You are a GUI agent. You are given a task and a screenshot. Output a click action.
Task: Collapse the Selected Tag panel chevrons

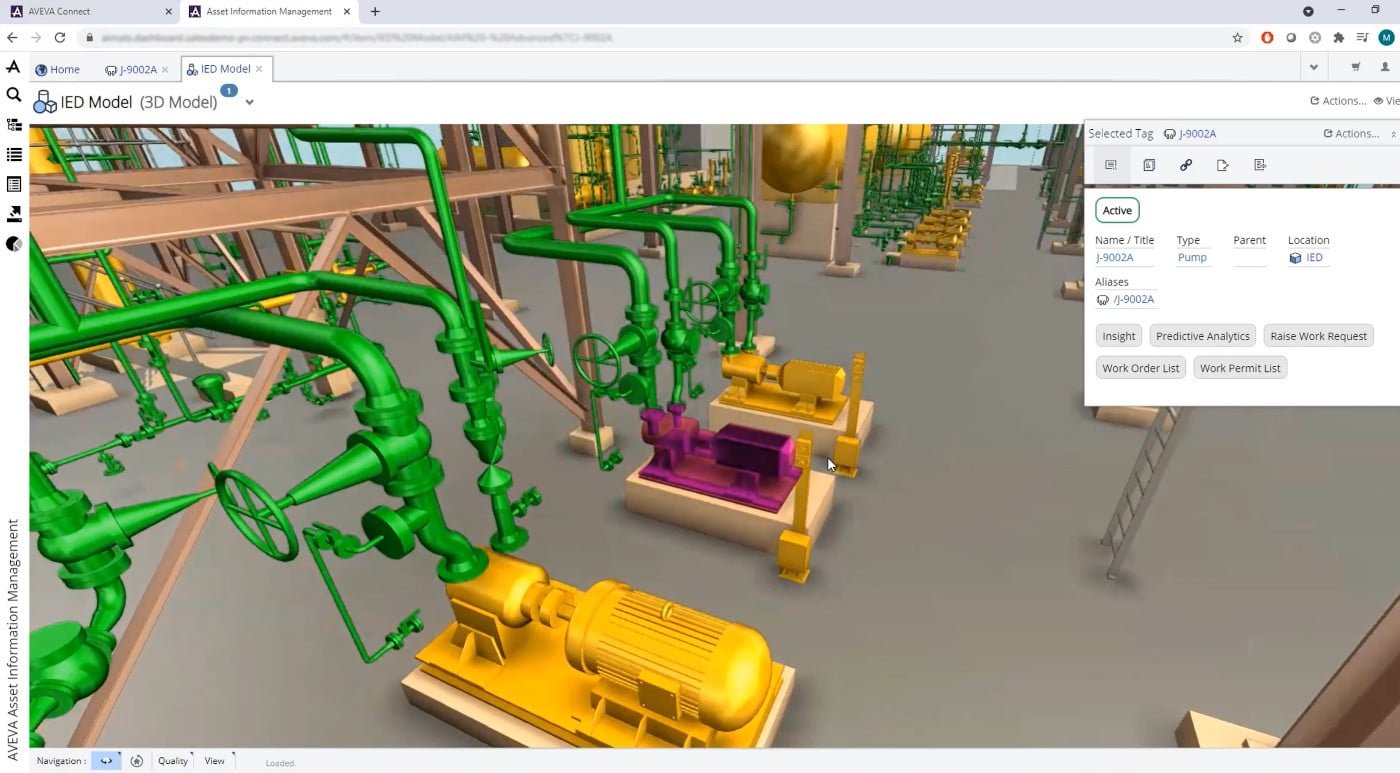1393,134
